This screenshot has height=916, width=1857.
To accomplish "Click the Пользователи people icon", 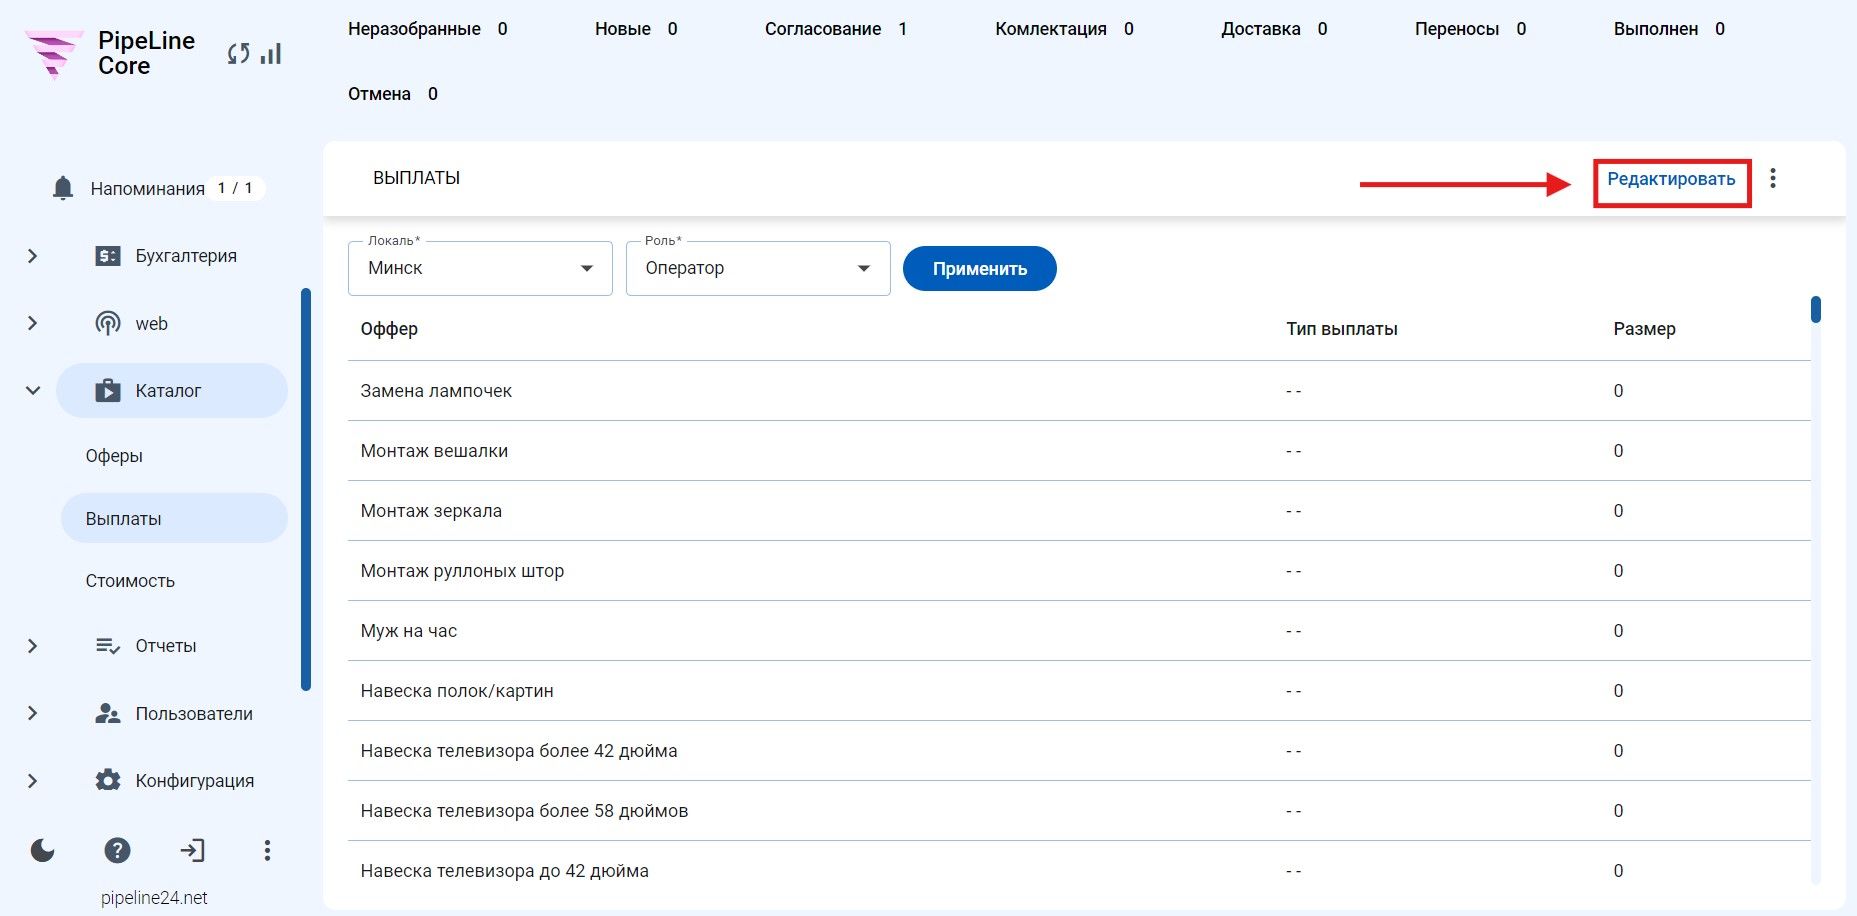I will tap(107, 713).
